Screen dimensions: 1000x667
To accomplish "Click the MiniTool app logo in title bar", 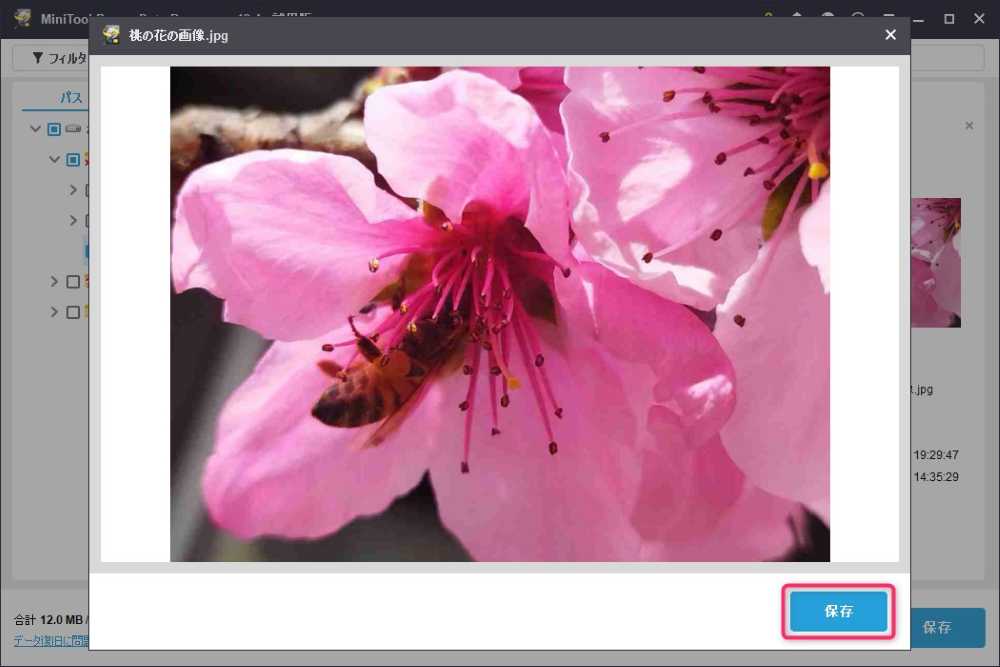I will tap(22, 18).
